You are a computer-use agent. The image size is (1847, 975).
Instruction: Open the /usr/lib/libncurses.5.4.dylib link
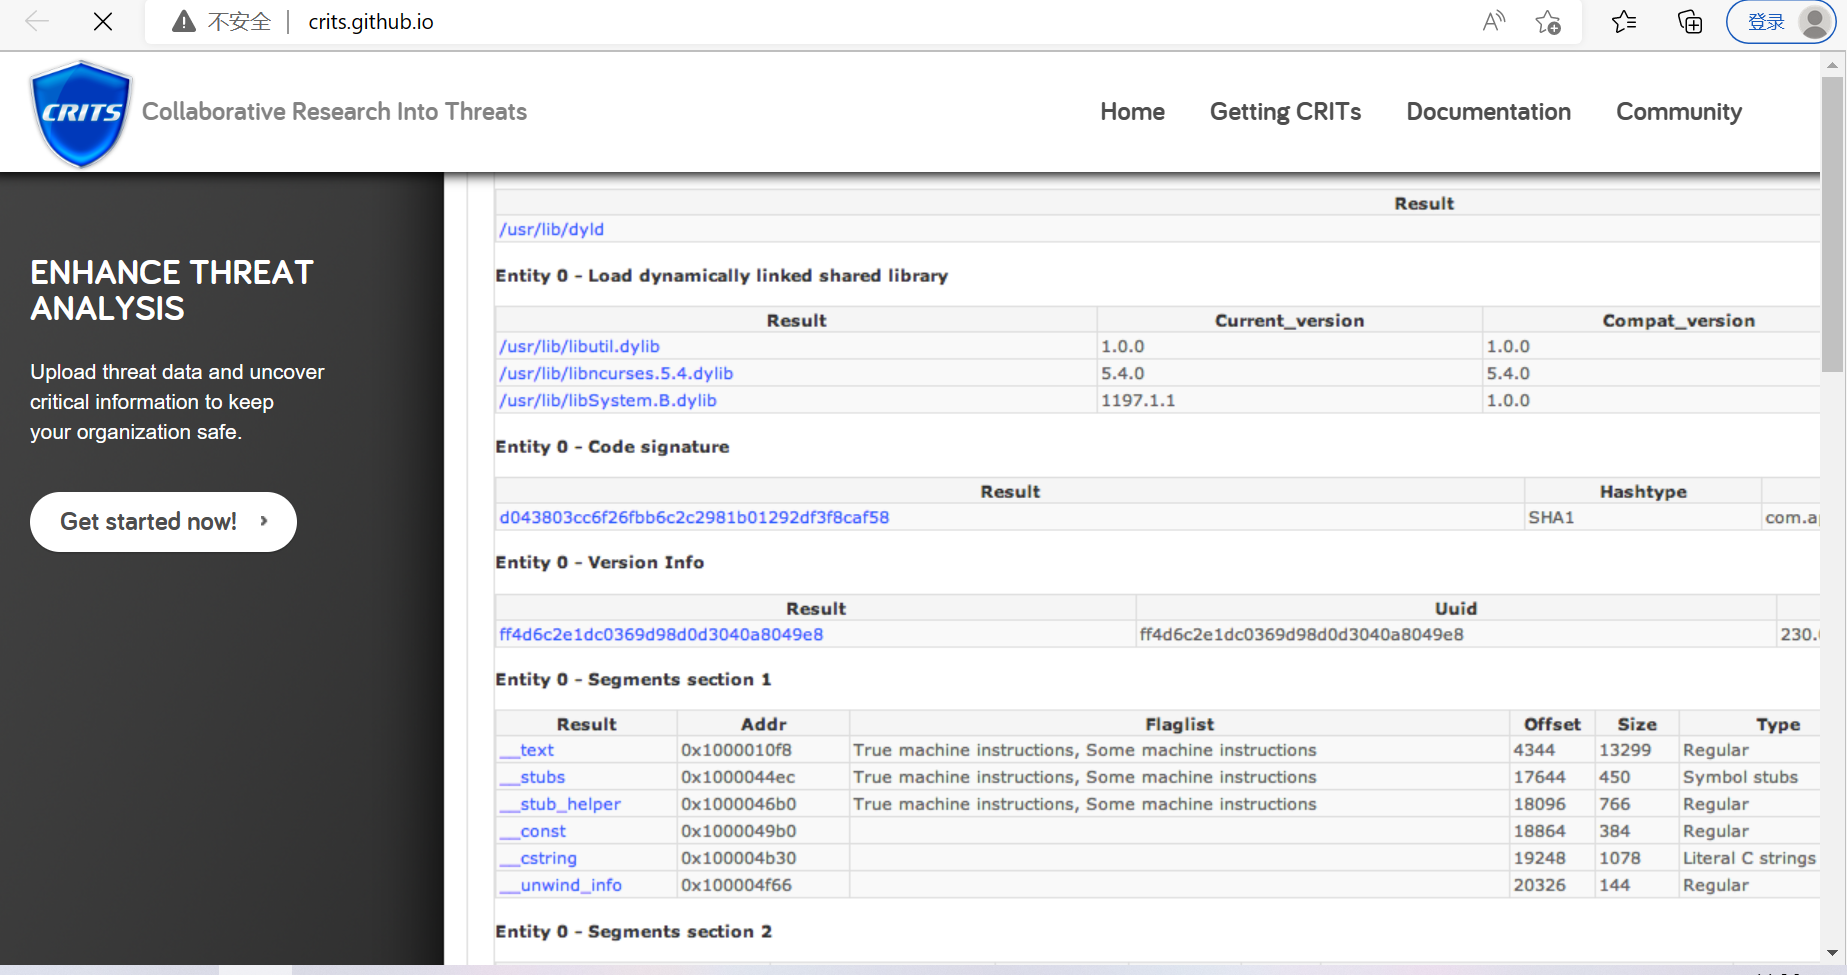(x=616, y=373)
